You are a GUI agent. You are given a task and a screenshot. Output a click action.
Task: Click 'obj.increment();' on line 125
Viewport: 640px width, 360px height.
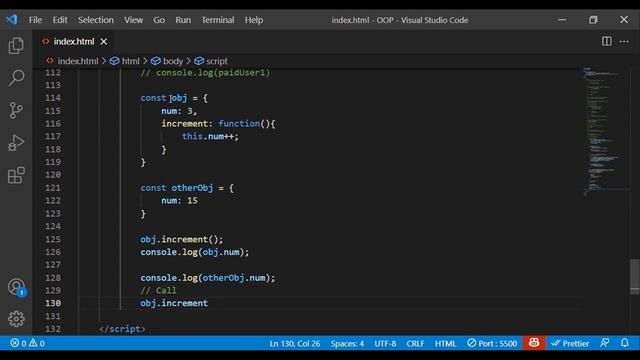(182, 239)
